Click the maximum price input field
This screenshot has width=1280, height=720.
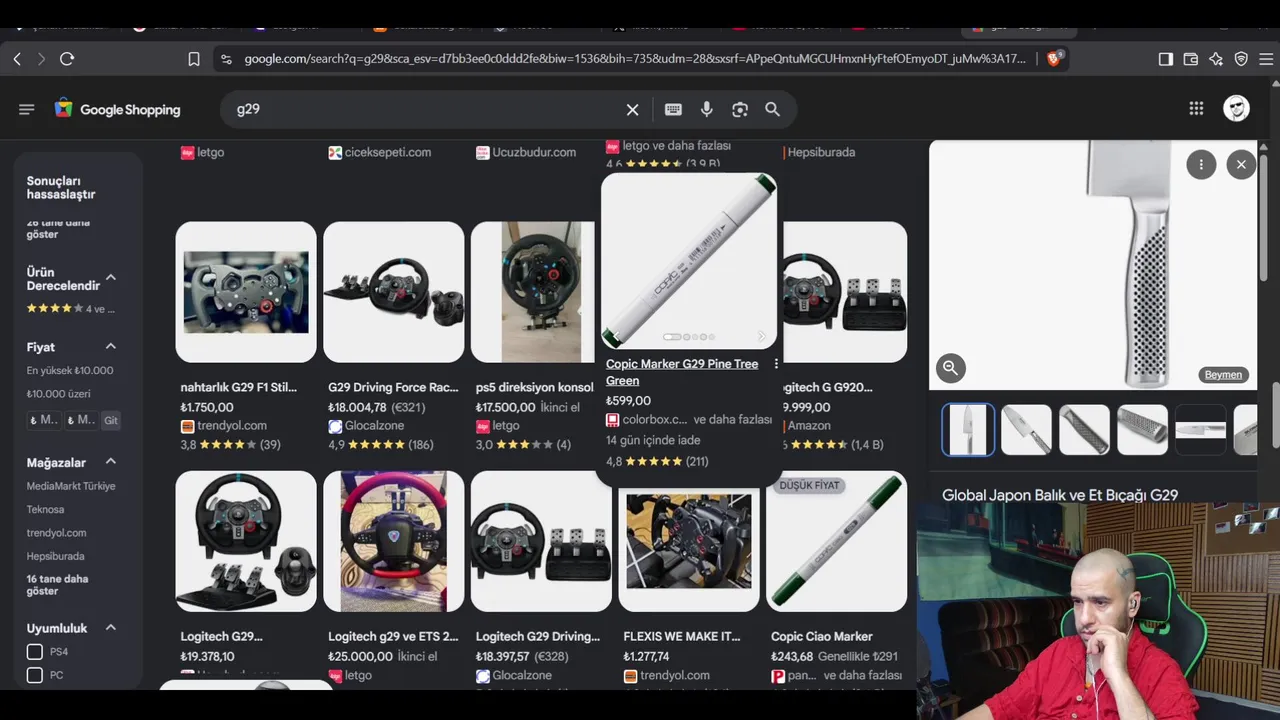pyautogui.click(x=81, y=421)
